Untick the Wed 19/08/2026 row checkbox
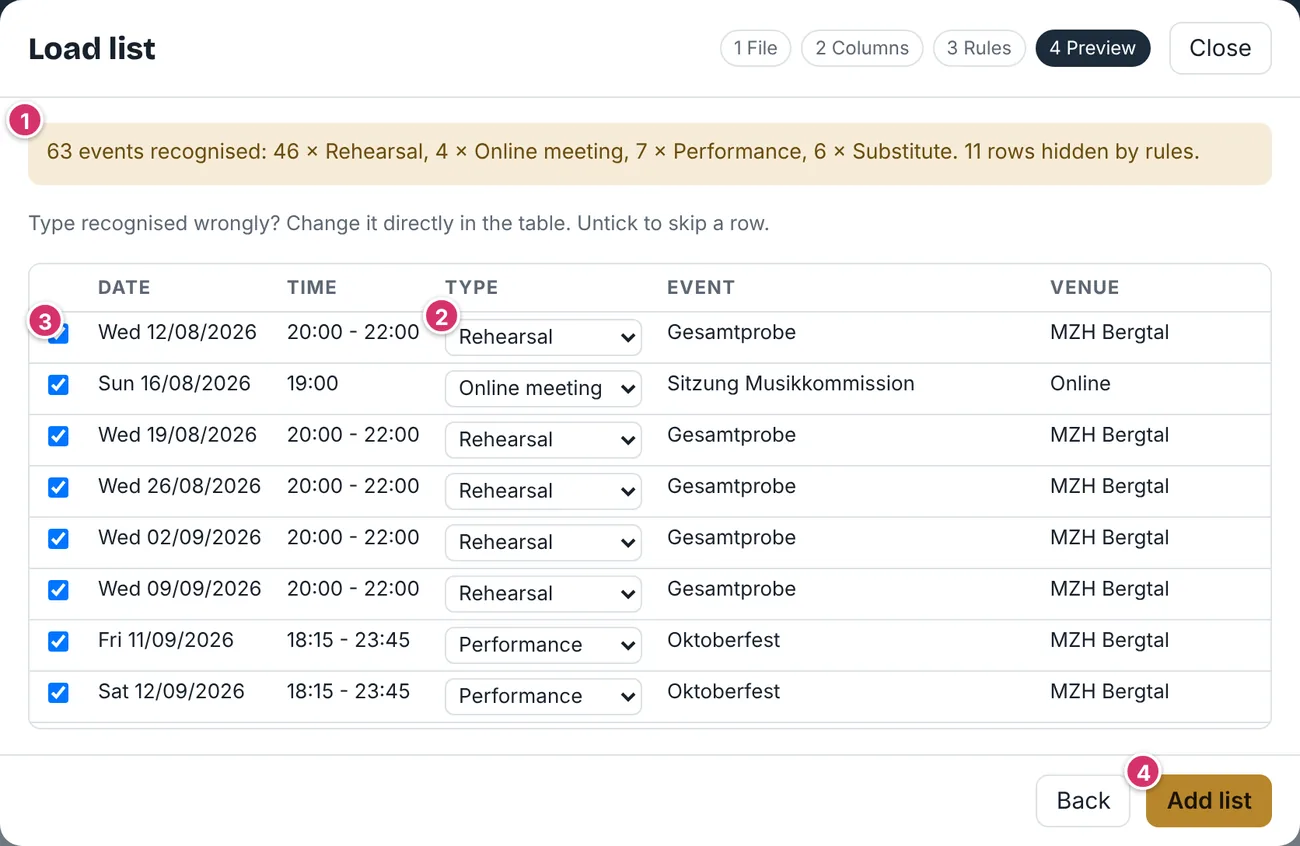The height and width of the screenshot is (846, 1300). [59, 436]
